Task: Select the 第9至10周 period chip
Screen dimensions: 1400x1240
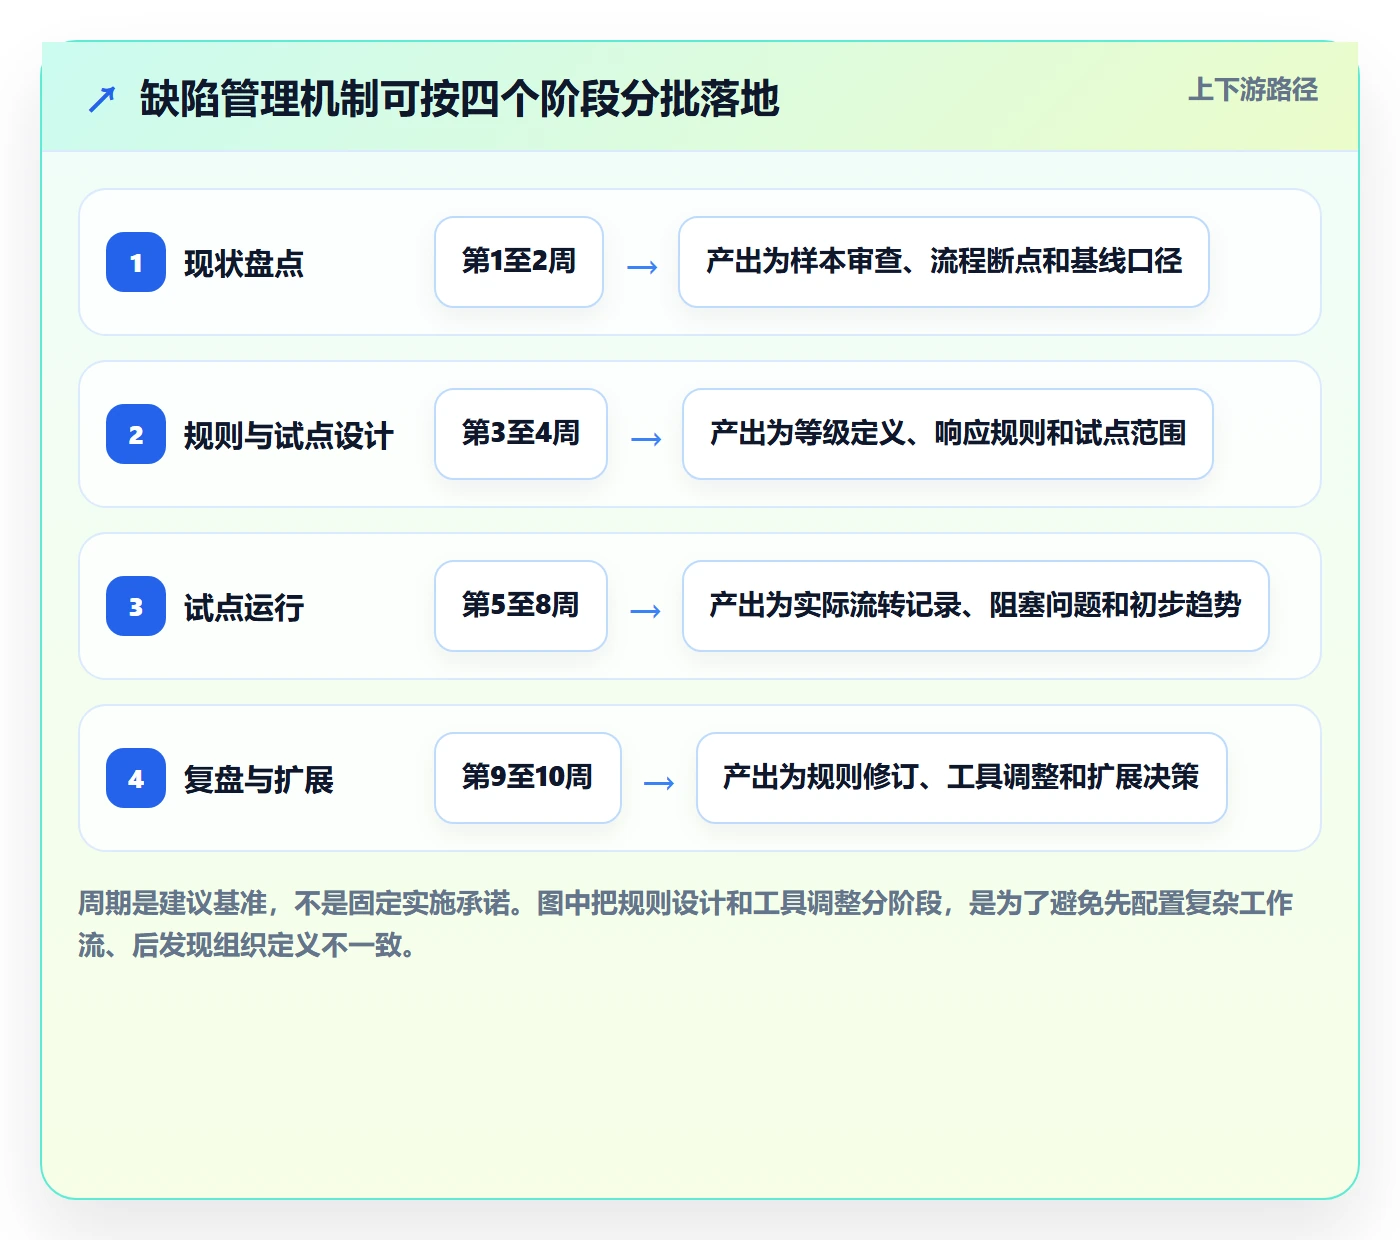Action: (x=528, y=778)
